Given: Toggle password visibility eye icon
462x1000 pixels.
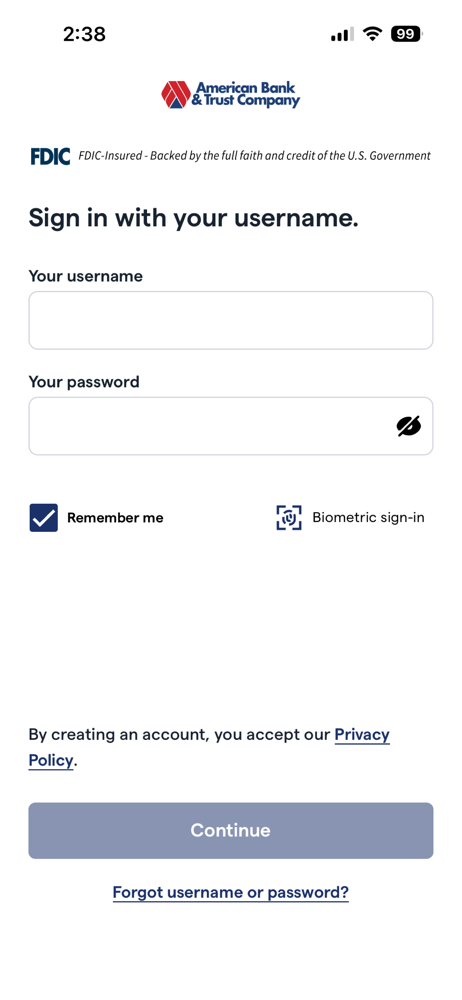Looking at the screenshot, I should point(409,426).
